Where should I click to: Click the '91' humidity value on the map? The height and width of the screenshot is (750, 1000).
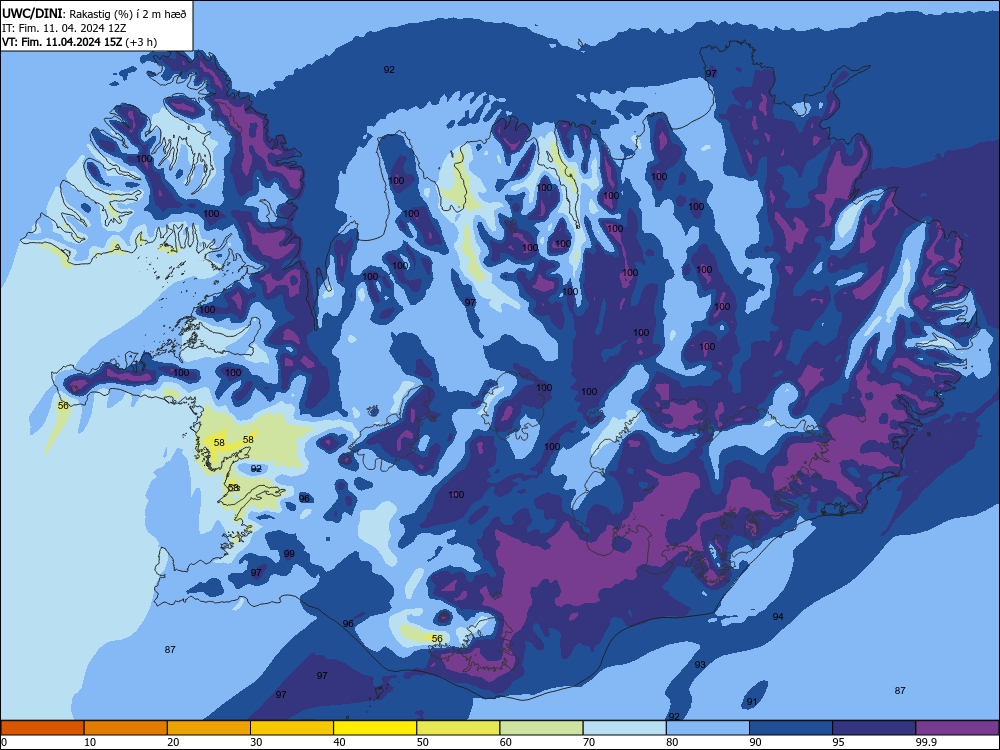point(753,702)
